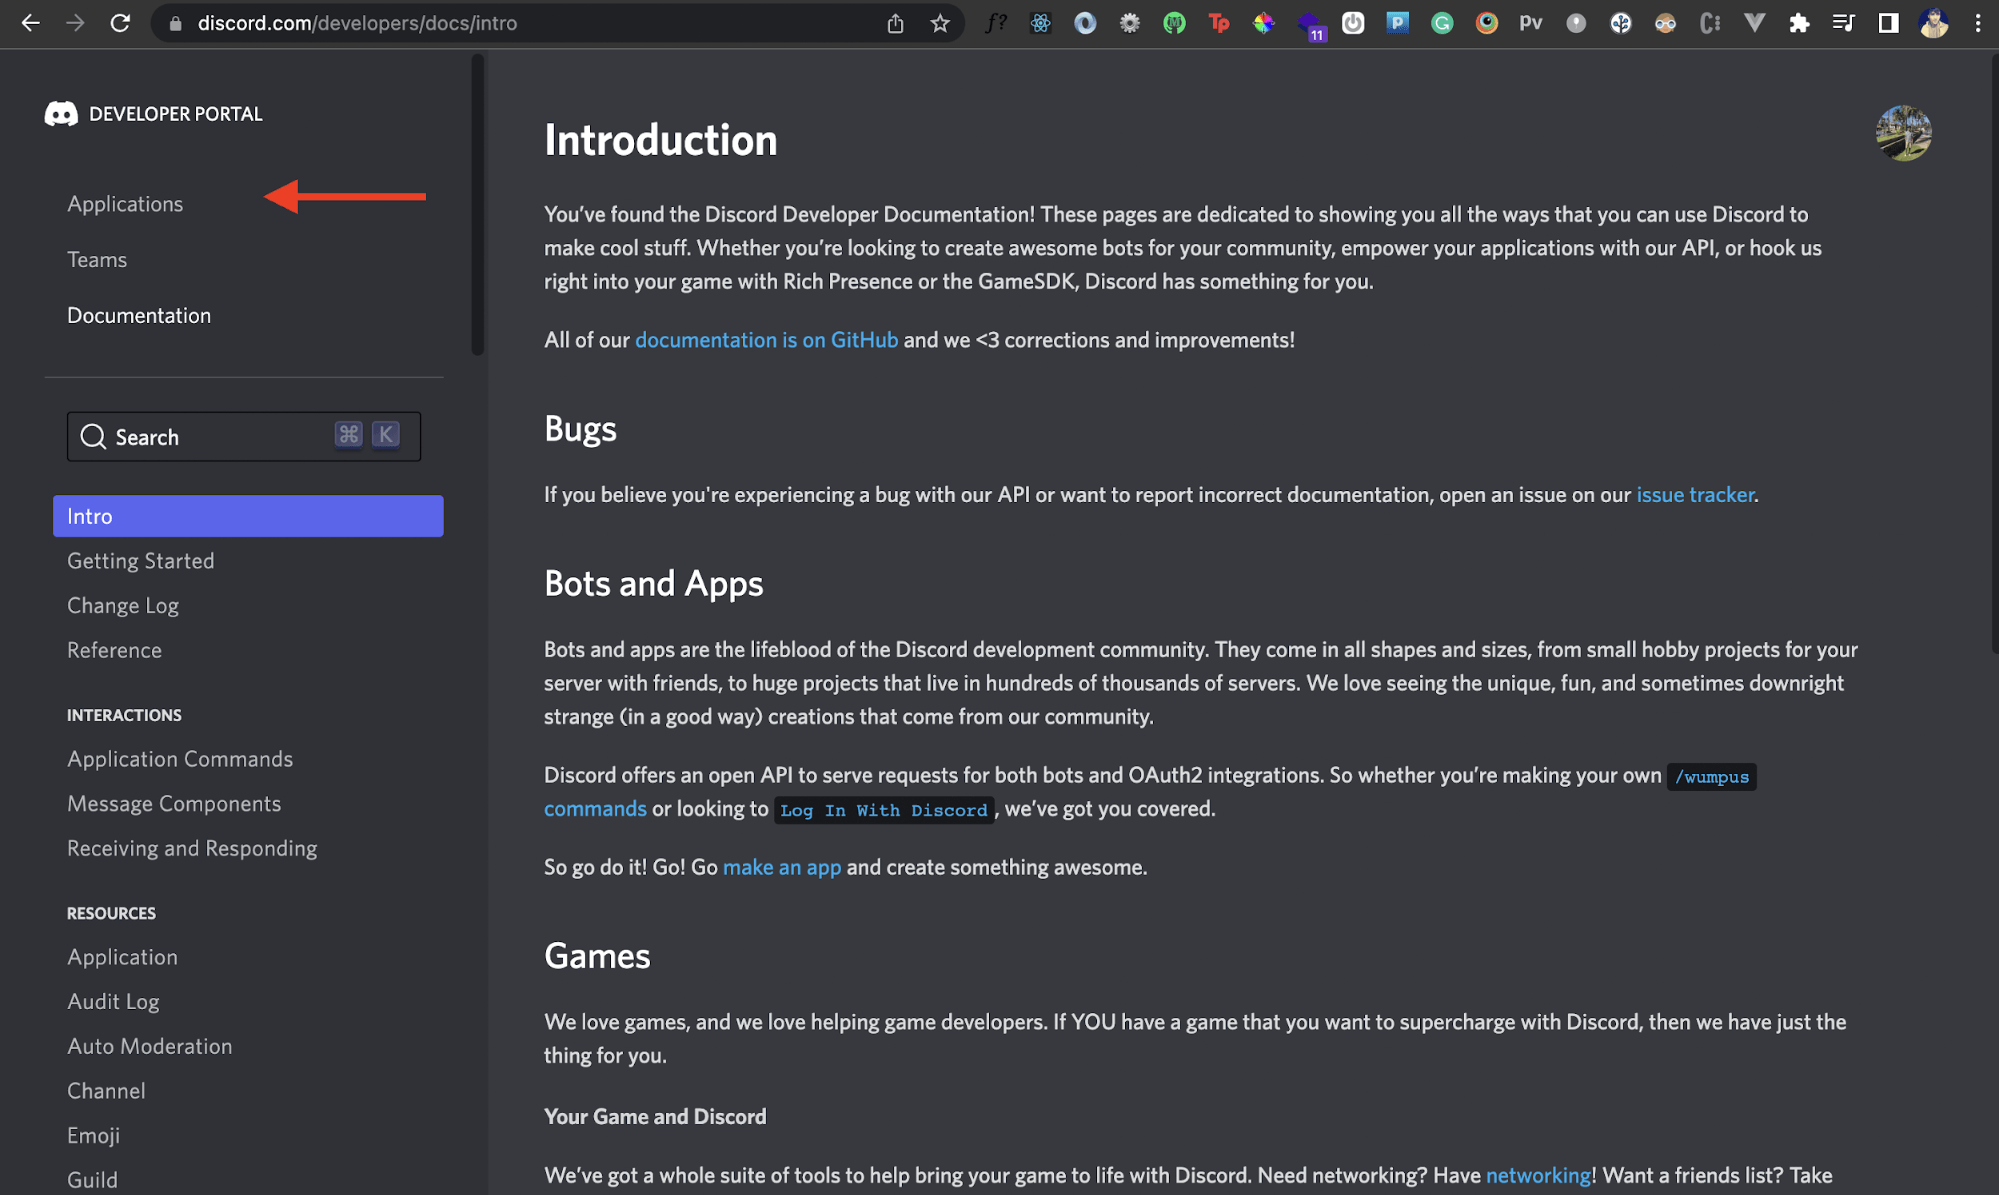Expand the Application Commands interactions item
The height and width of the screenshot is (1195, 1999).
[x=179, y=758]
